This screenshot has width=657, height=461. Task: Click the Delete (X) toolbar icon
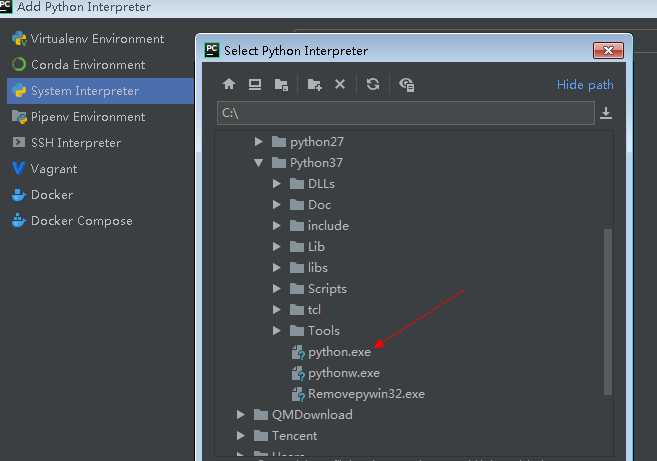click(x=340, y=84)
